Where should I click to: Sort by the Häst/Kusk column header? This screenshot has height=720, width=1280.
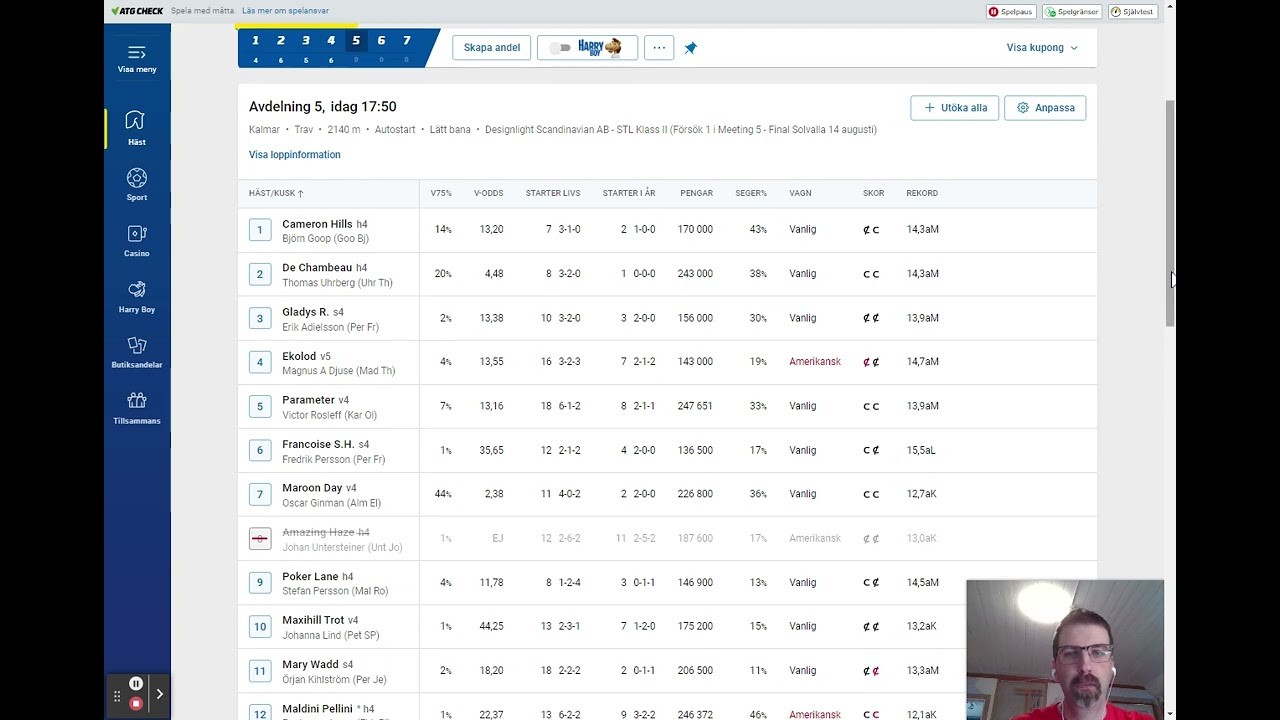tap(276, 193)
